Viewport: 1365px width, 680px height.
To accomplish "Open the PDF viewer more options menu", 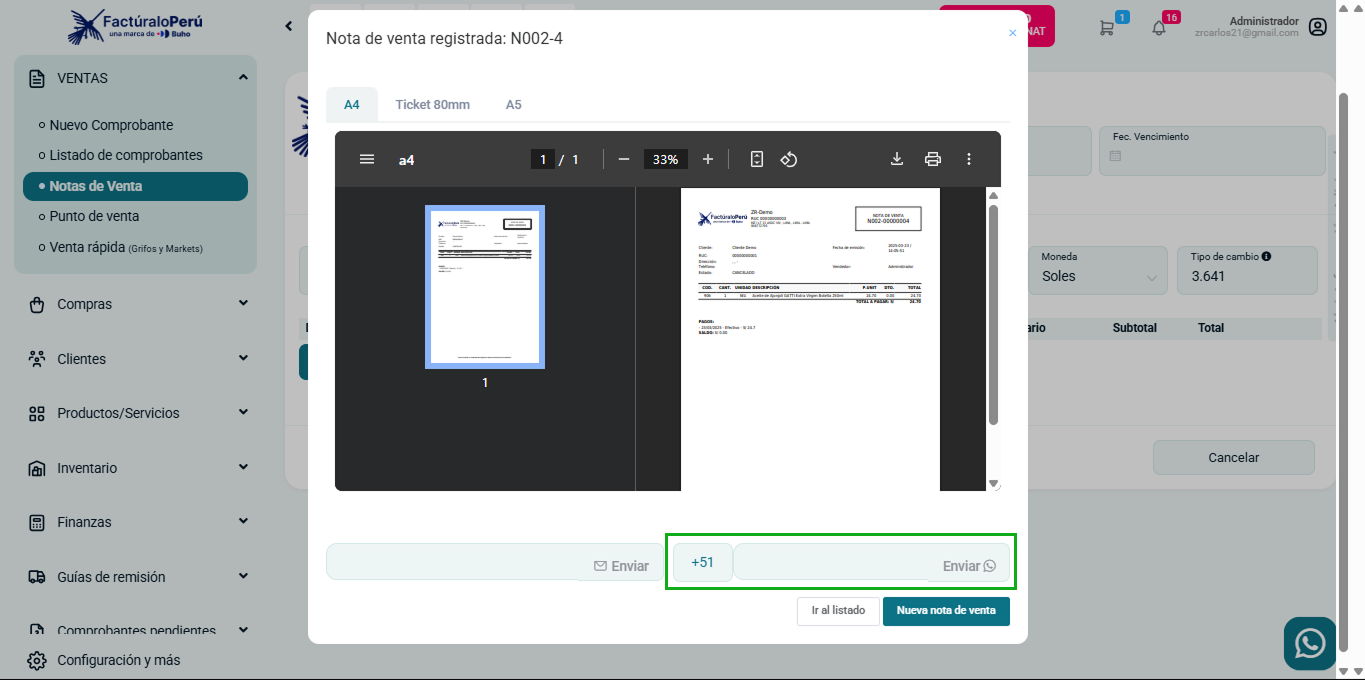I will [x=968, y=159].
